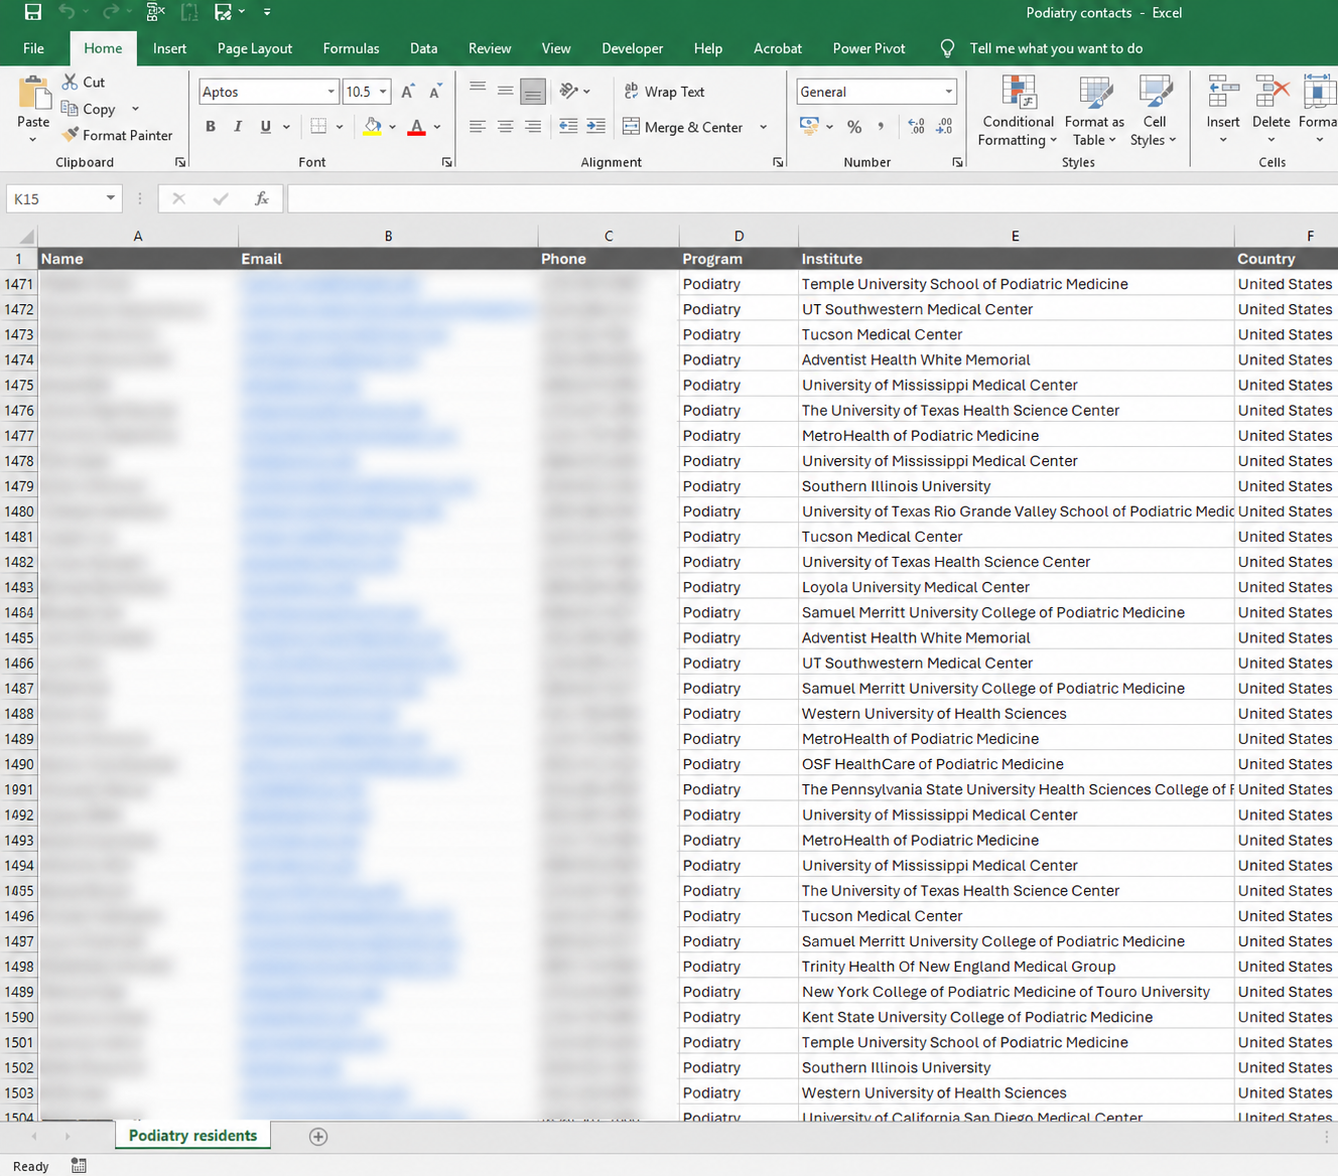This screenshot has width=1338, height=1176.
Task: Open the Power Pivot tab
Action: tap(869, 48)
